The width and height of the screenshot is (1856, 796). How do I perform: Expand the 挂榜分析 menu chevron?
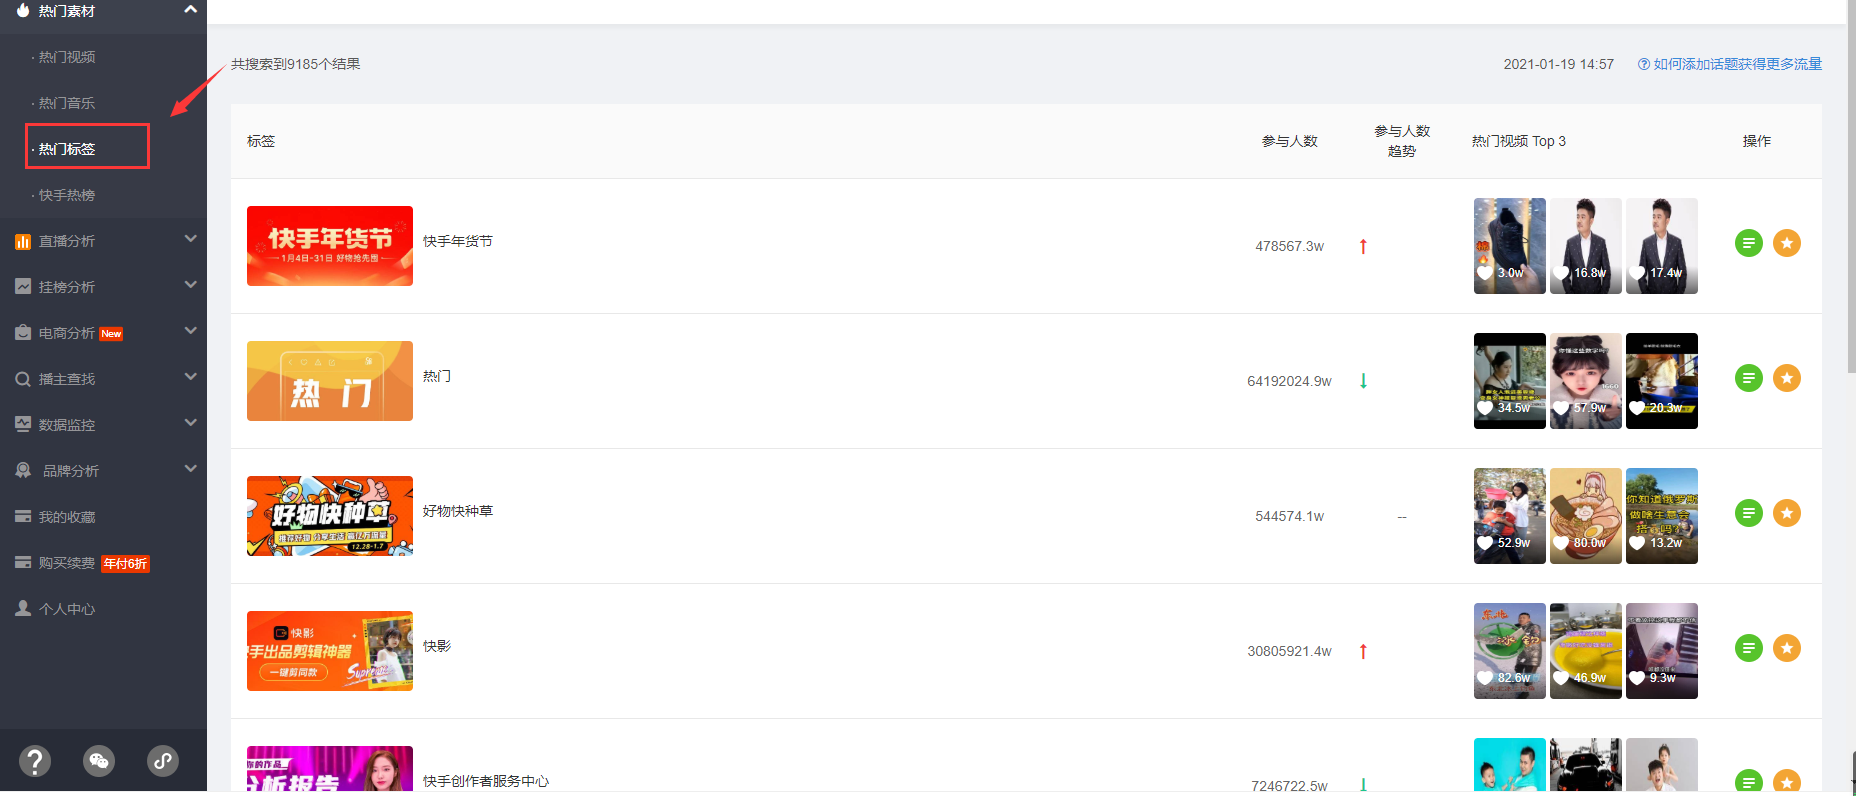[190, 285]
